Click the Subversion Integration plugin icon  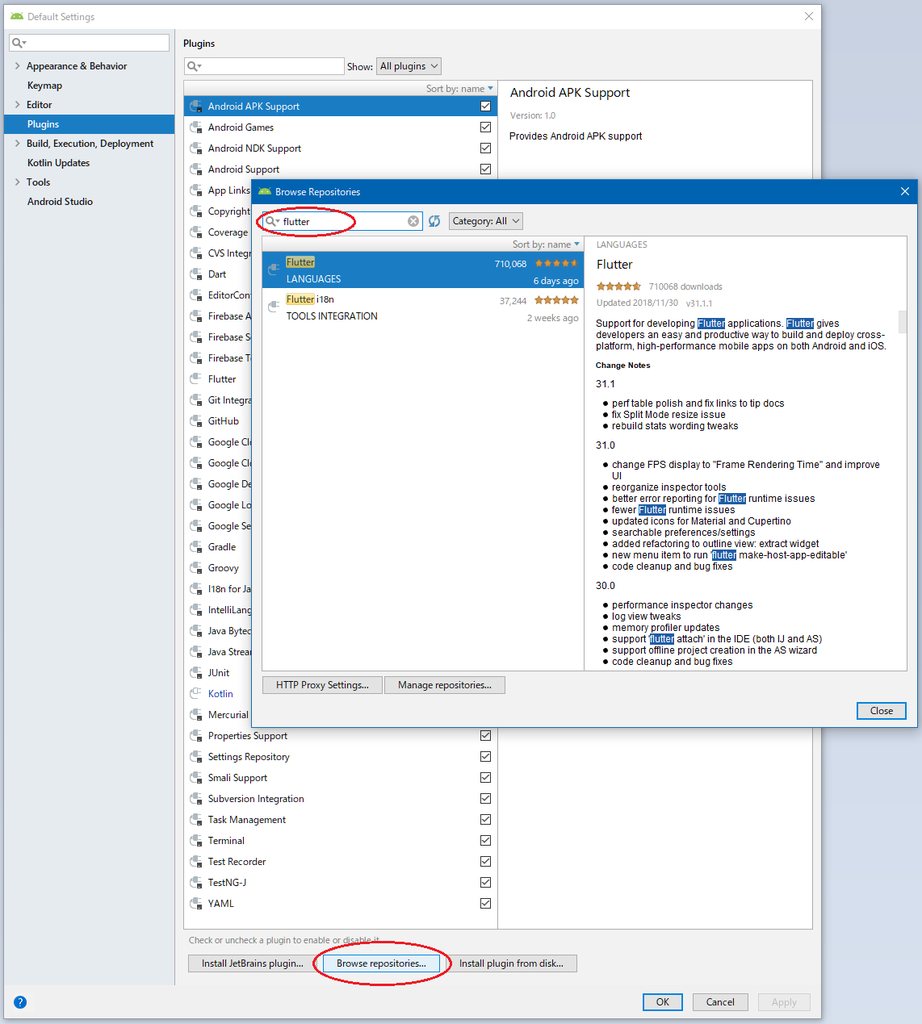point(196,799)
